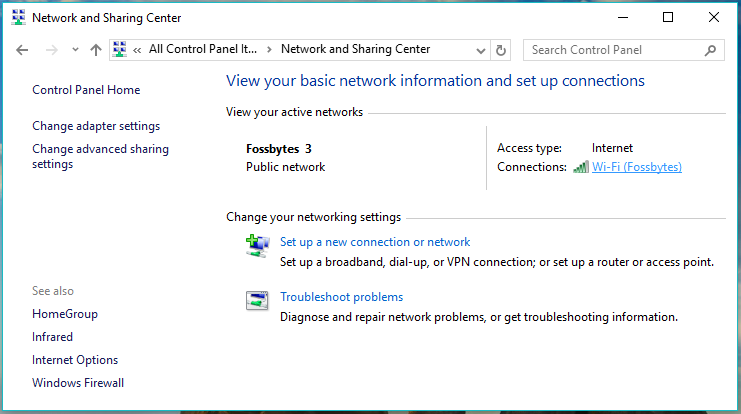
Task: Open the Wi-Fi (Fossbytes) connection link
Action: click(636, 167)
